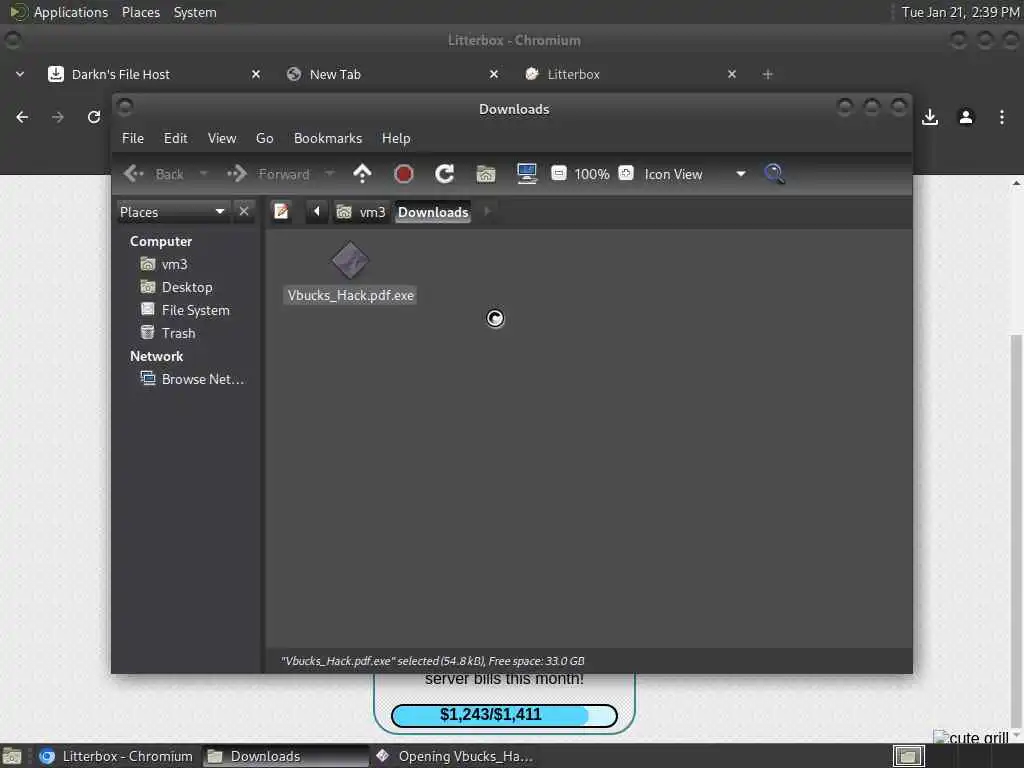Close the New Tab browser tab
Screen dimensions: 1024x768
point(494,74)
